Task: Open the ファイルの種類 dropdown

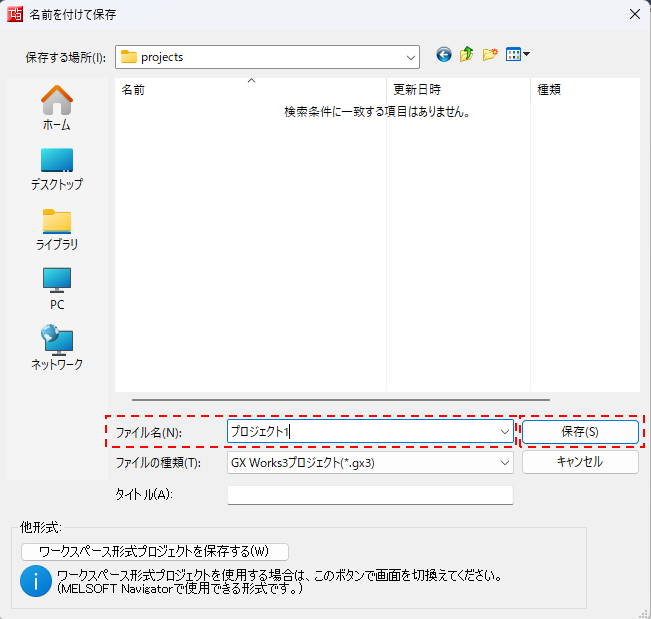Action: click(x=504, y=463)
